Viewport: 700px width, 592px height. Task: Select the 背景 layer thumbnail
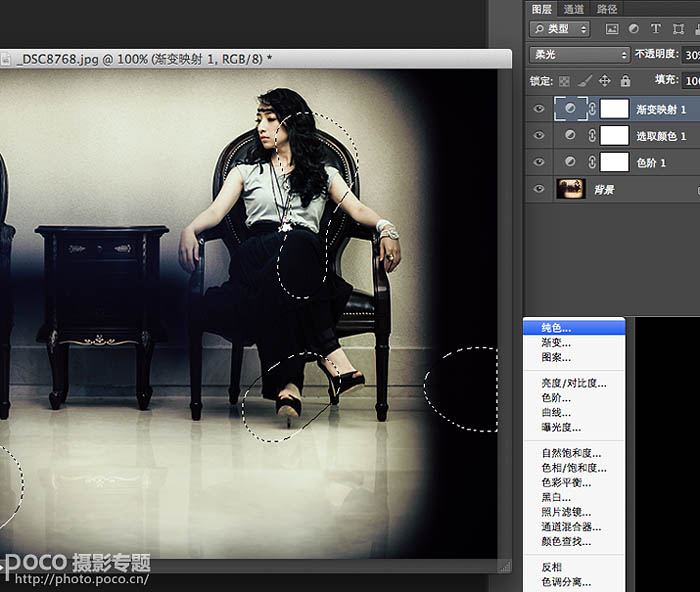click(x=571, y=188)
